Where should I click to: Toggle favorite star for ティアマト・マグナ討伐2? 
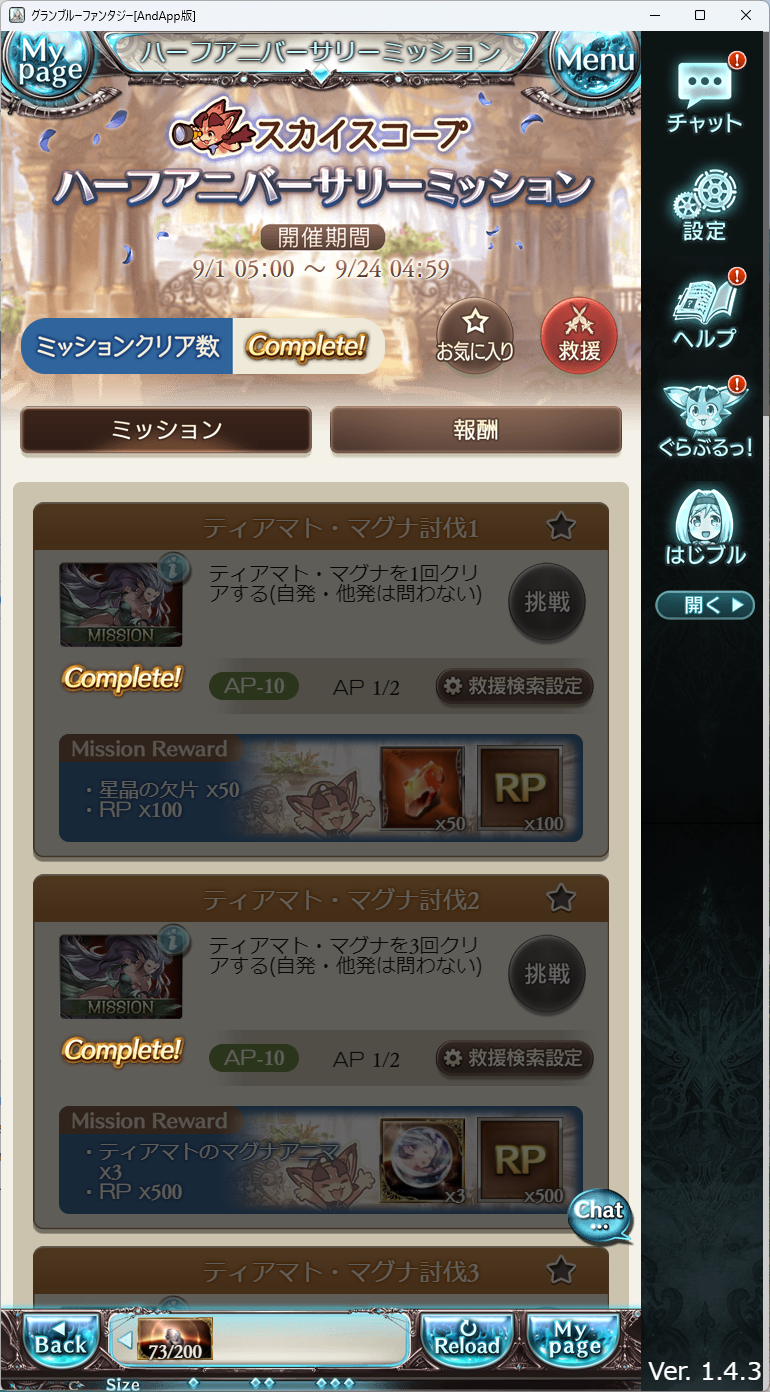(561, 898)
